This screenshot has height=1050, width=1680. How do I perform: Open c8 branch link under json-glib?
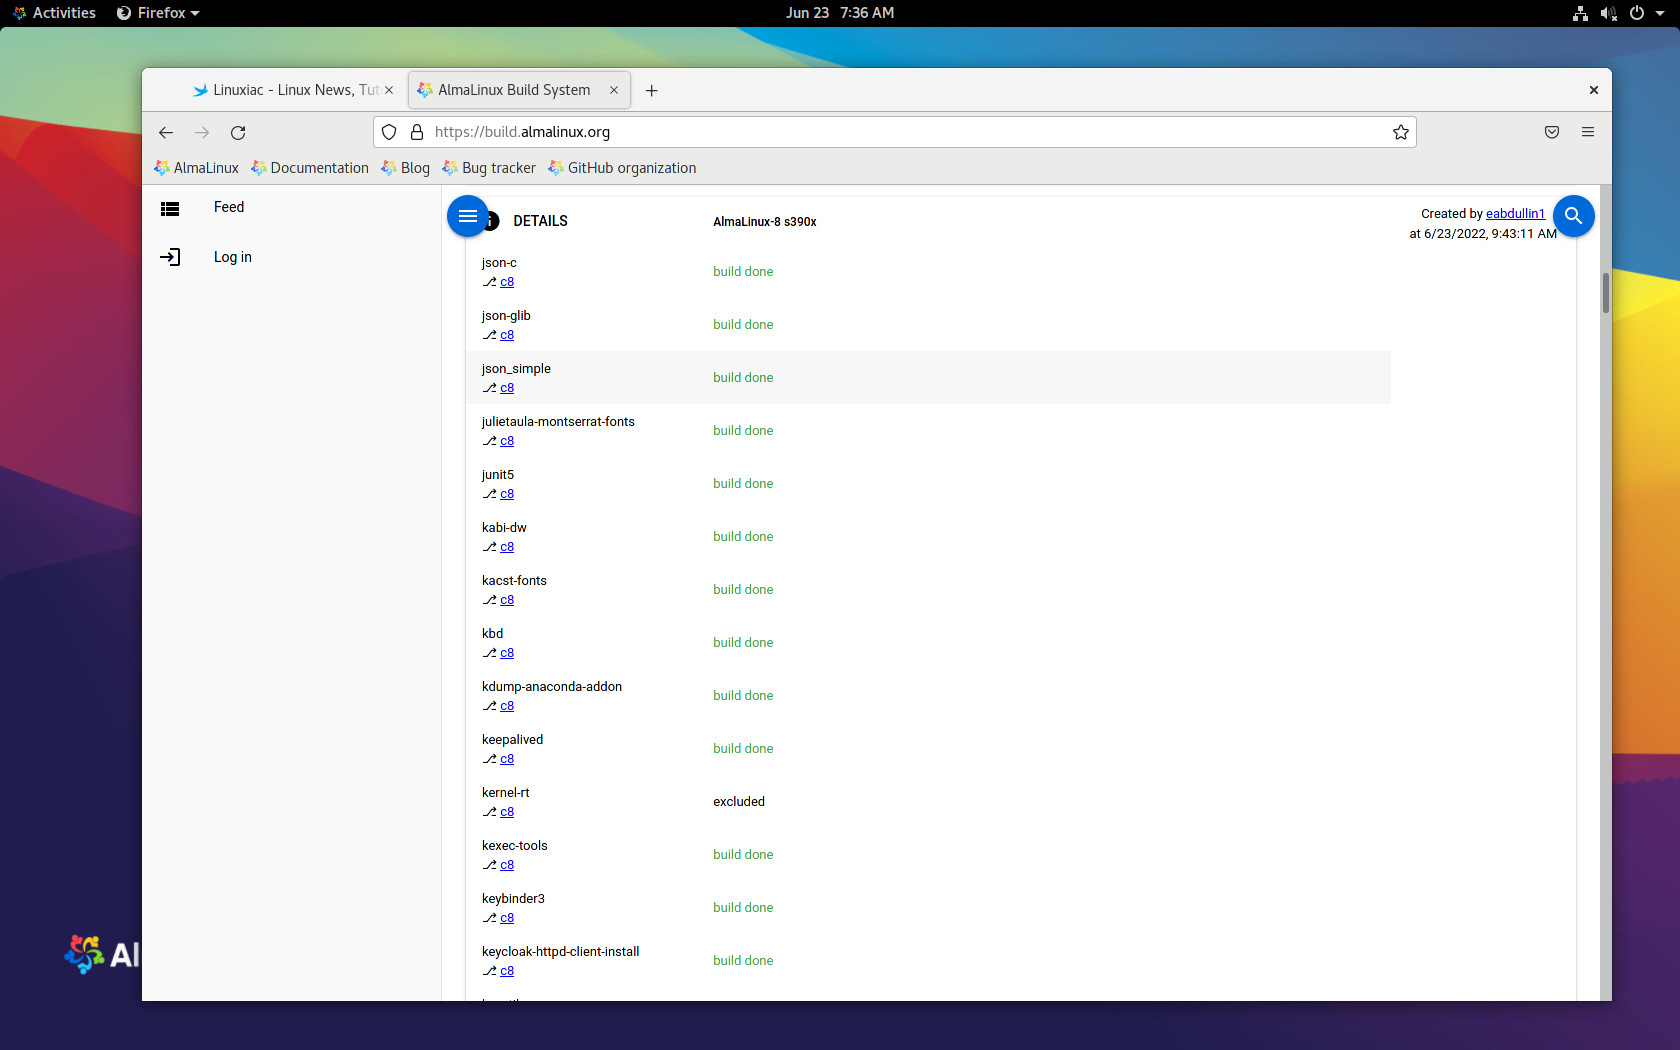coord(507,335)
